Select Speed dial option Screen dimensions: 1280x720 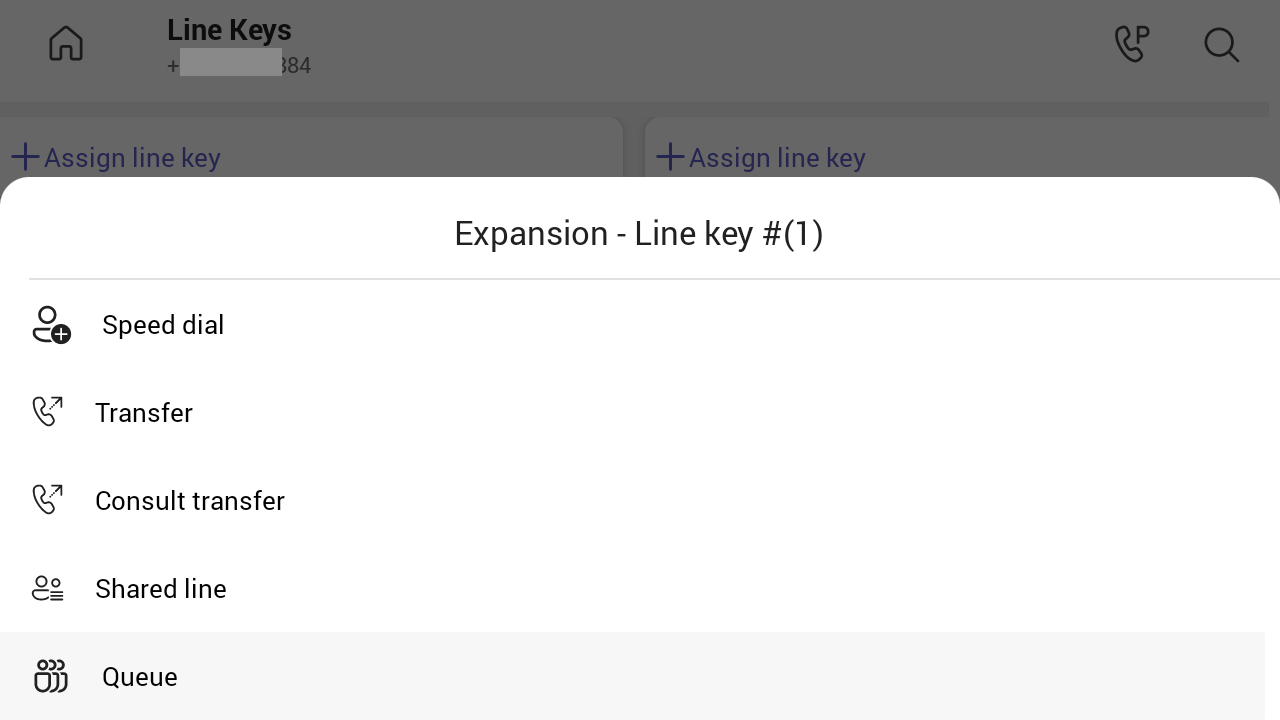(x=632, y=325)
